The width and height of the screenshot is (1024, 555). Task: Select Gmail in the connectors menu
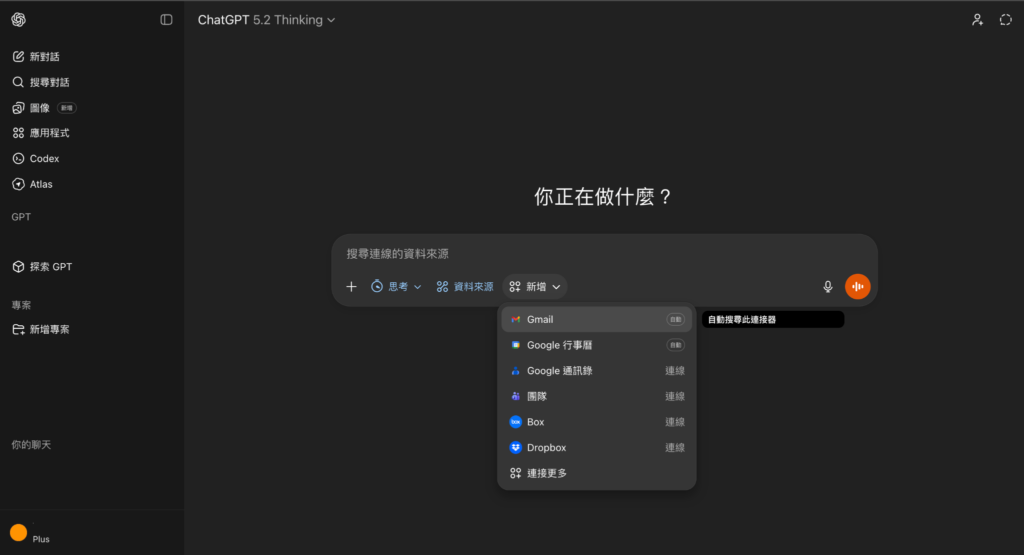point(596,319)
